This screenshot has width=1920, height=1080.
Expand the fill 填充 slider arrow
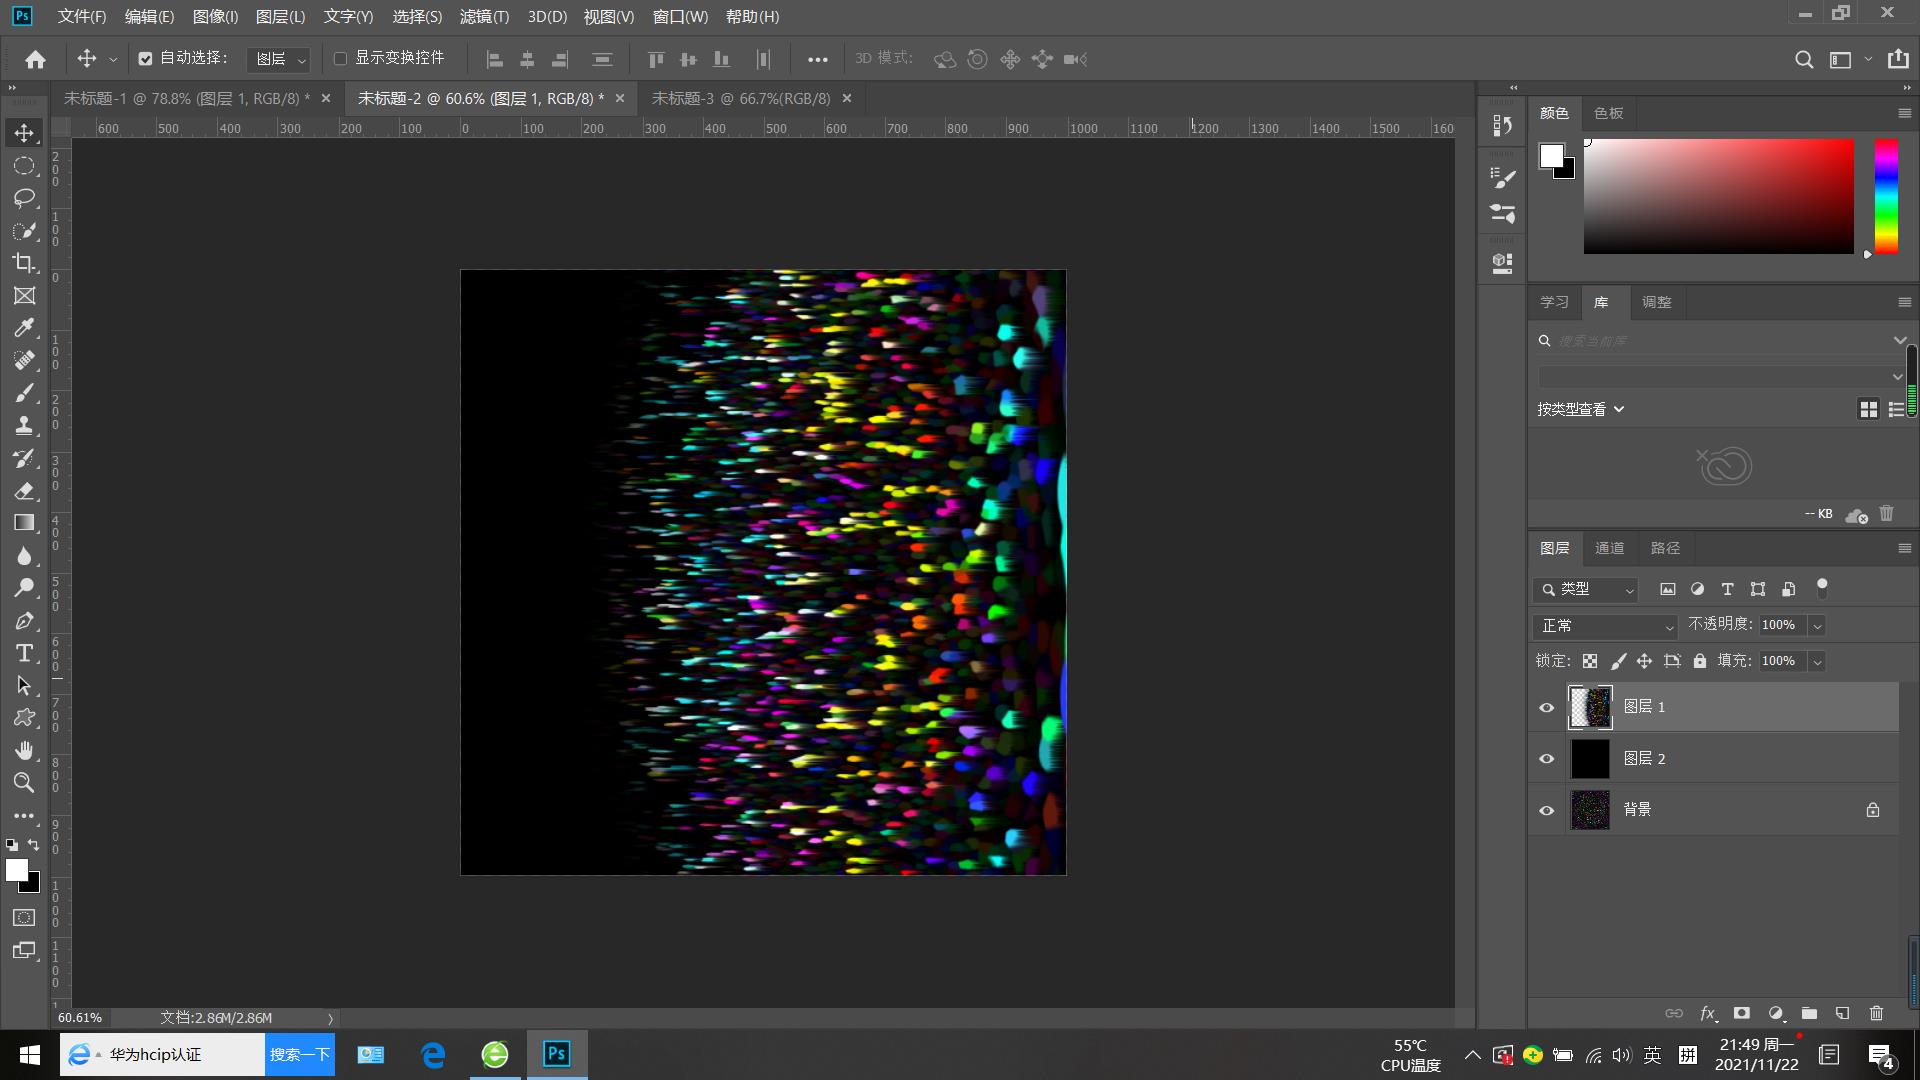(x=1817, y=662)
